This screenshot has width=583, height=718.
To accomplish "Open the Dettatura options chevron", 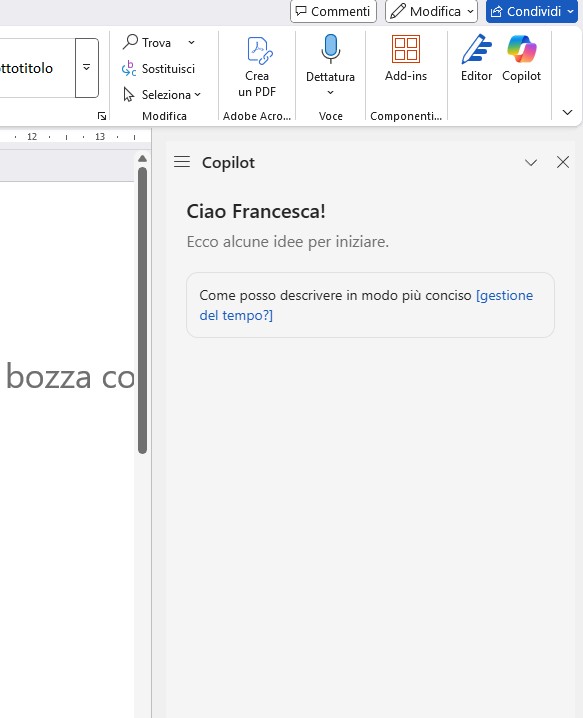I will [330, 92].
